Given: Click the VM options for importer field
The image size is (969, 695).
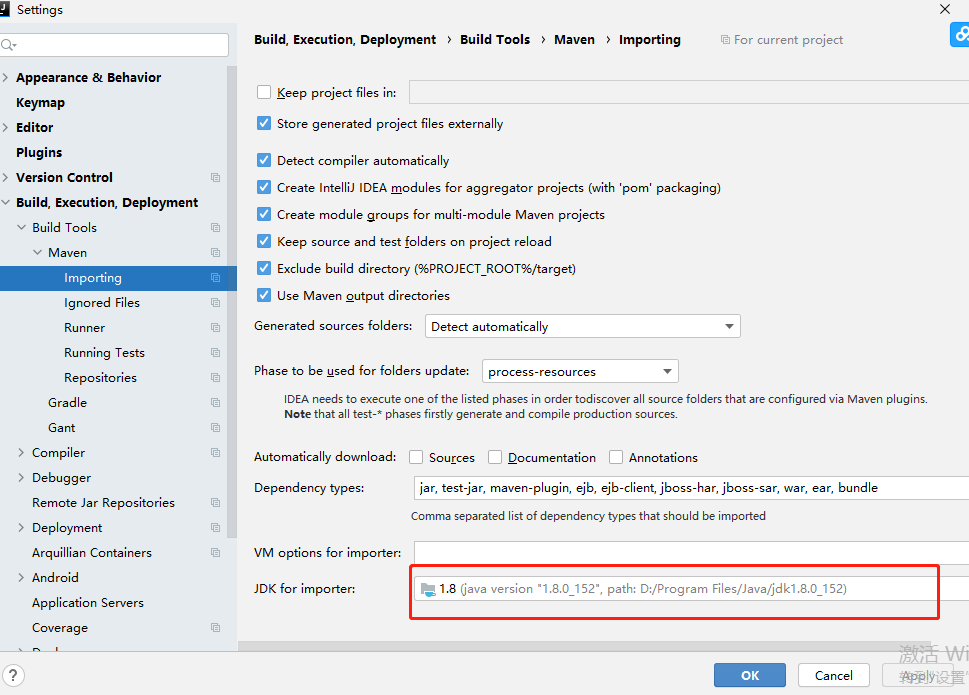Looking at the screenshot, I should [x=692, y=553].
